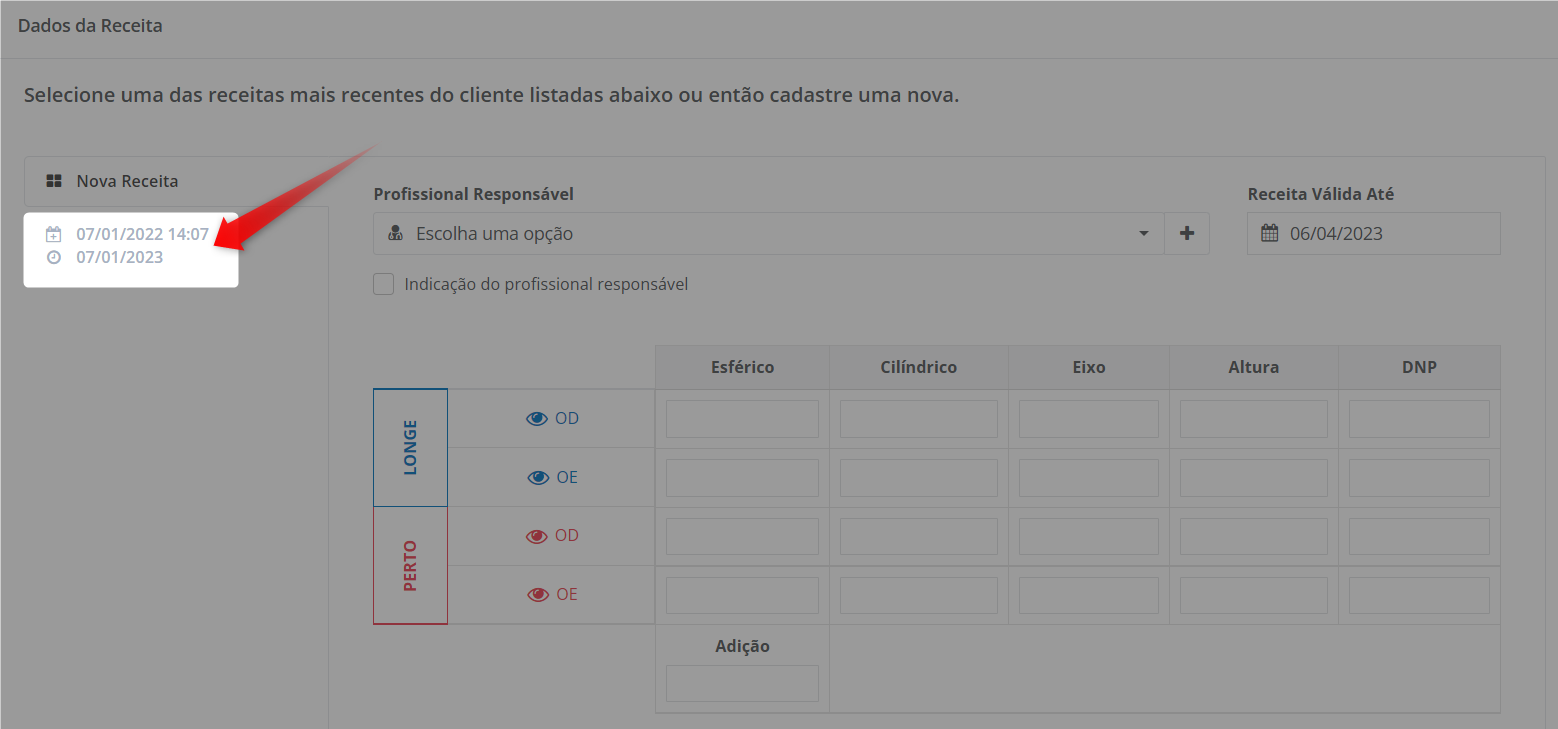Click the blue eye icon for Longe OE
Viewport: 1558px width, 729px height.
click(538, 478)
